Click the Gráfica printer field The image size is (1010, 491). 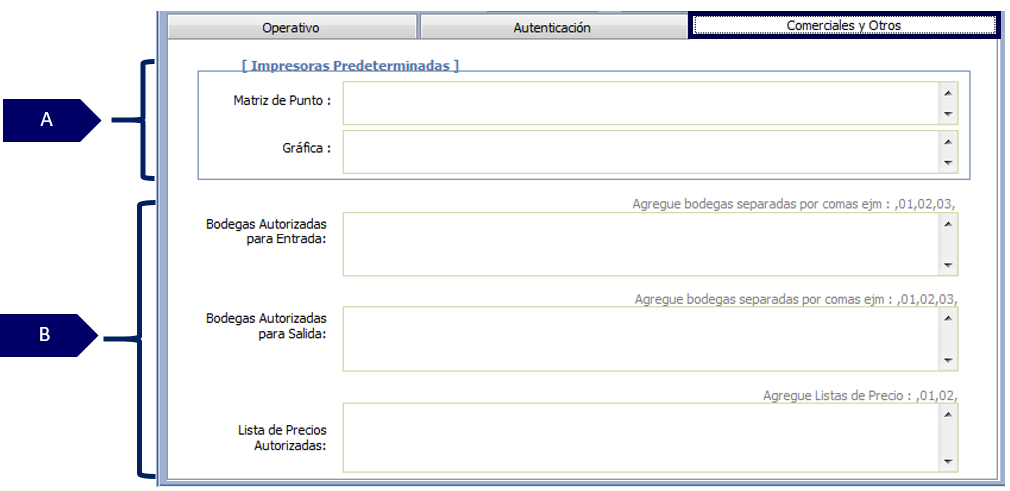[651, 152]
